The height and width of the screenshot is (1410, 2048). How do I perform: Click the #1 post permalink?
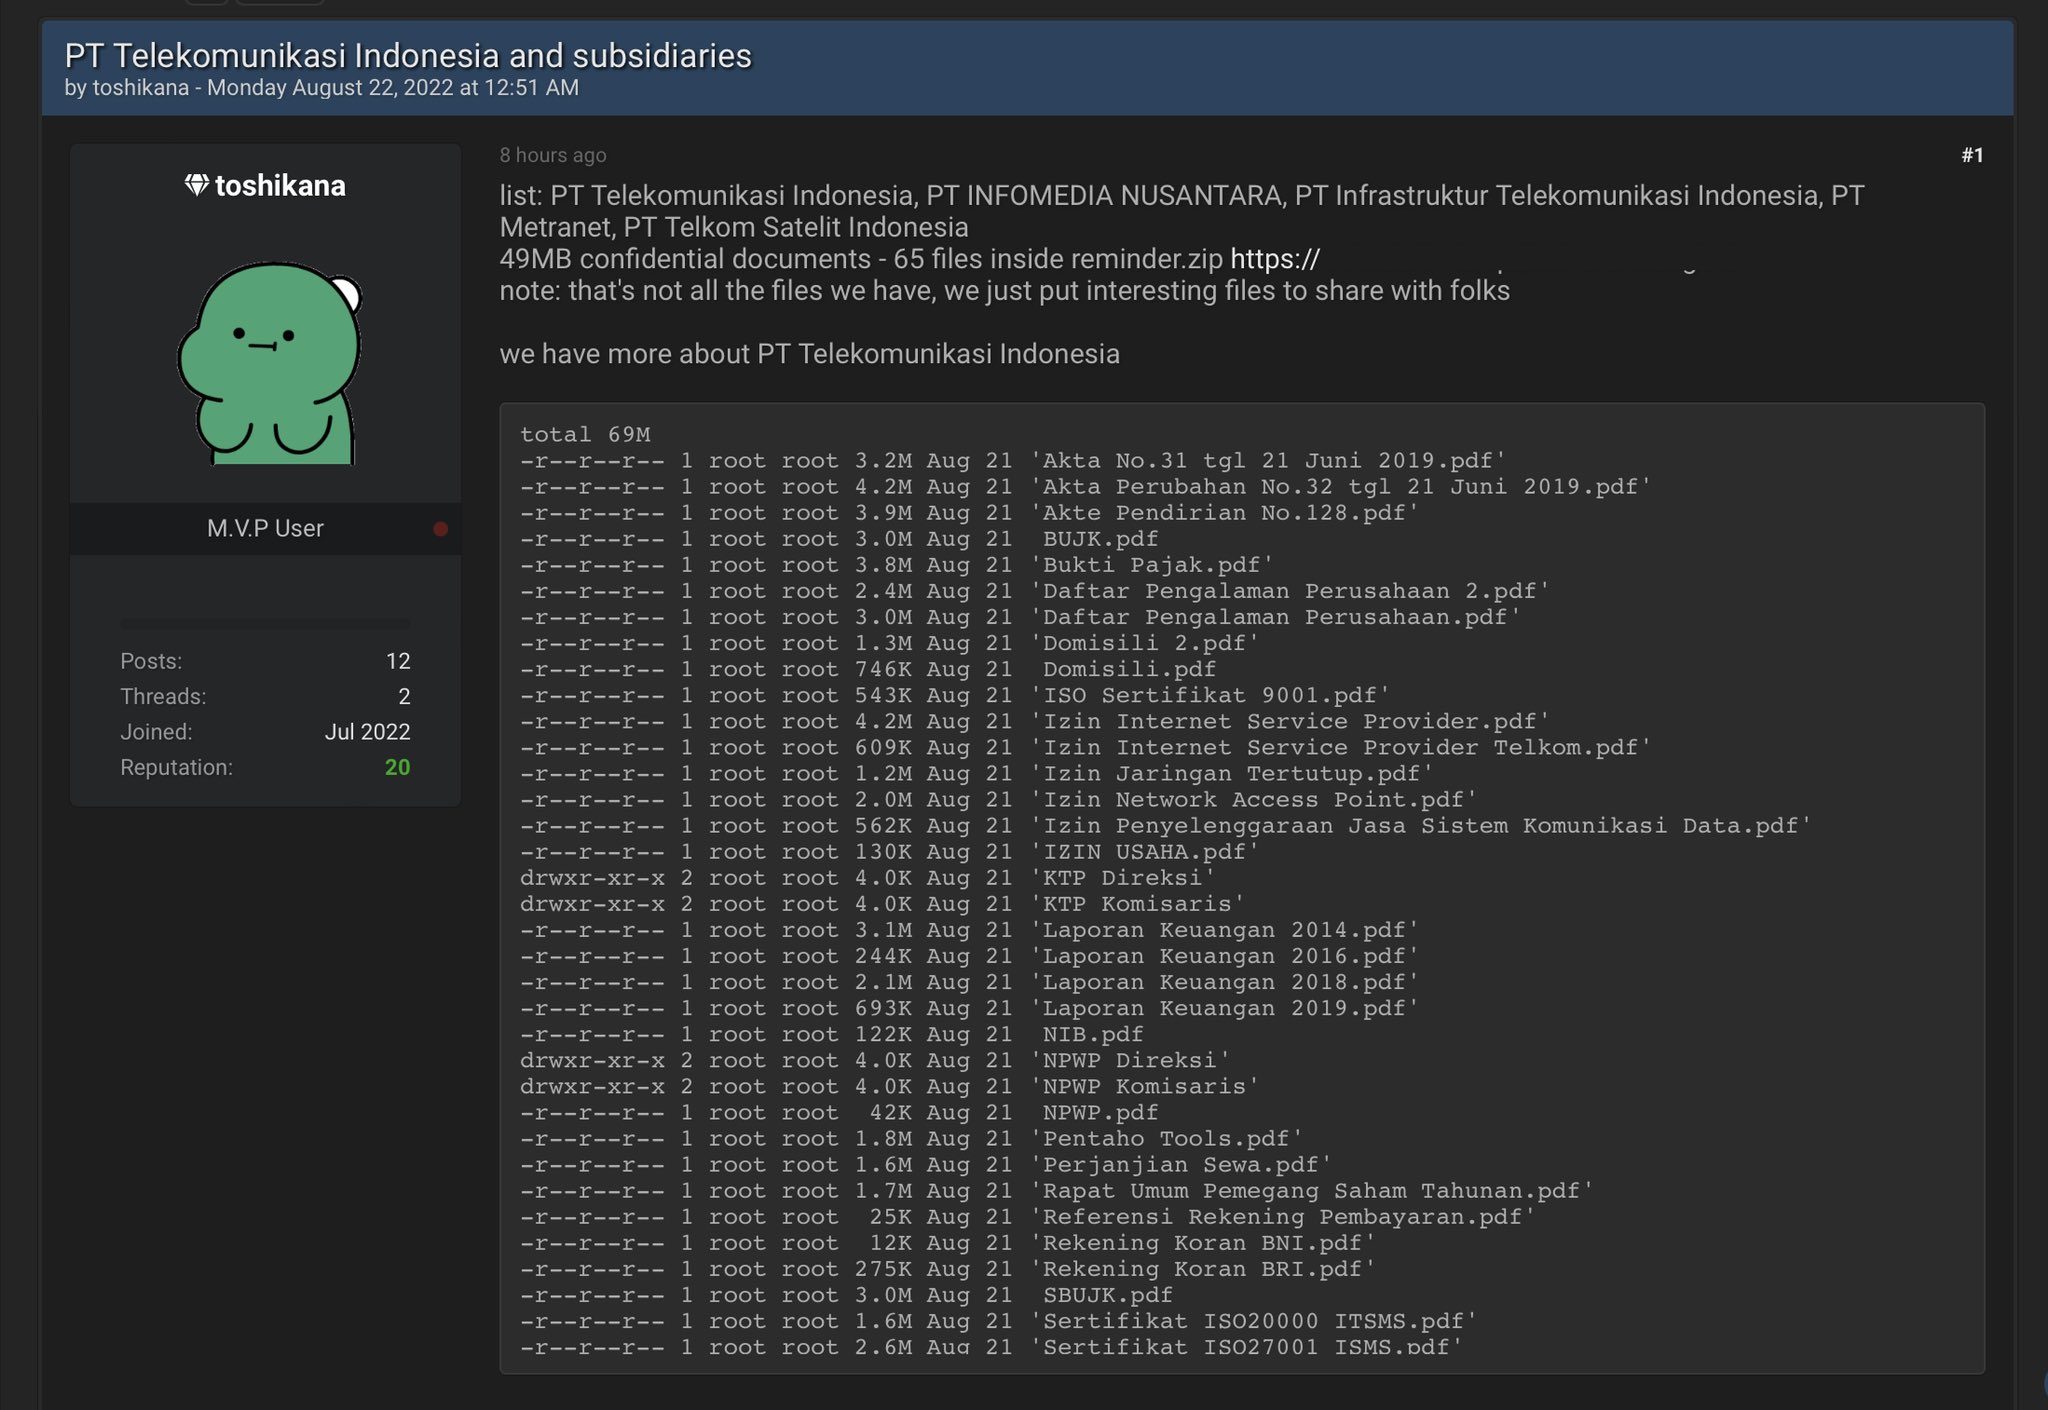(1971, 155)
